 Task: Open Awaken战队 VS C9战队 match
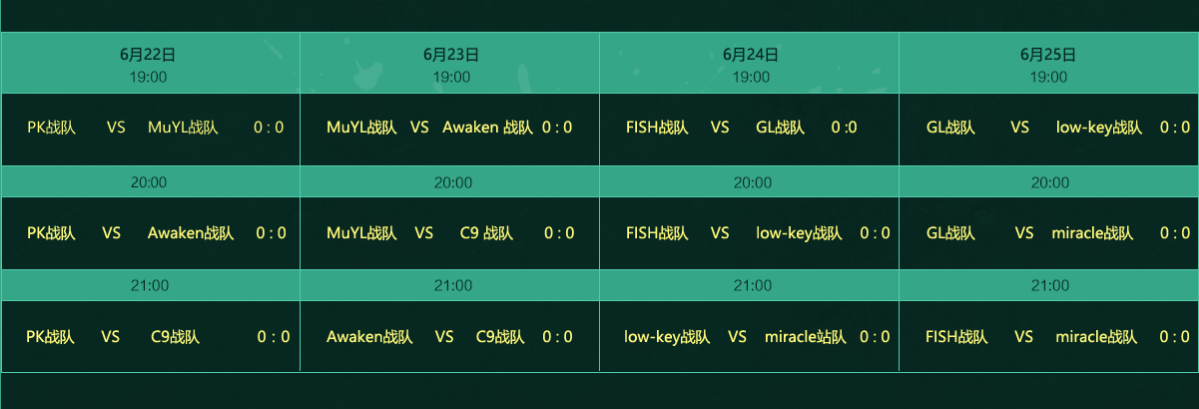450,336
